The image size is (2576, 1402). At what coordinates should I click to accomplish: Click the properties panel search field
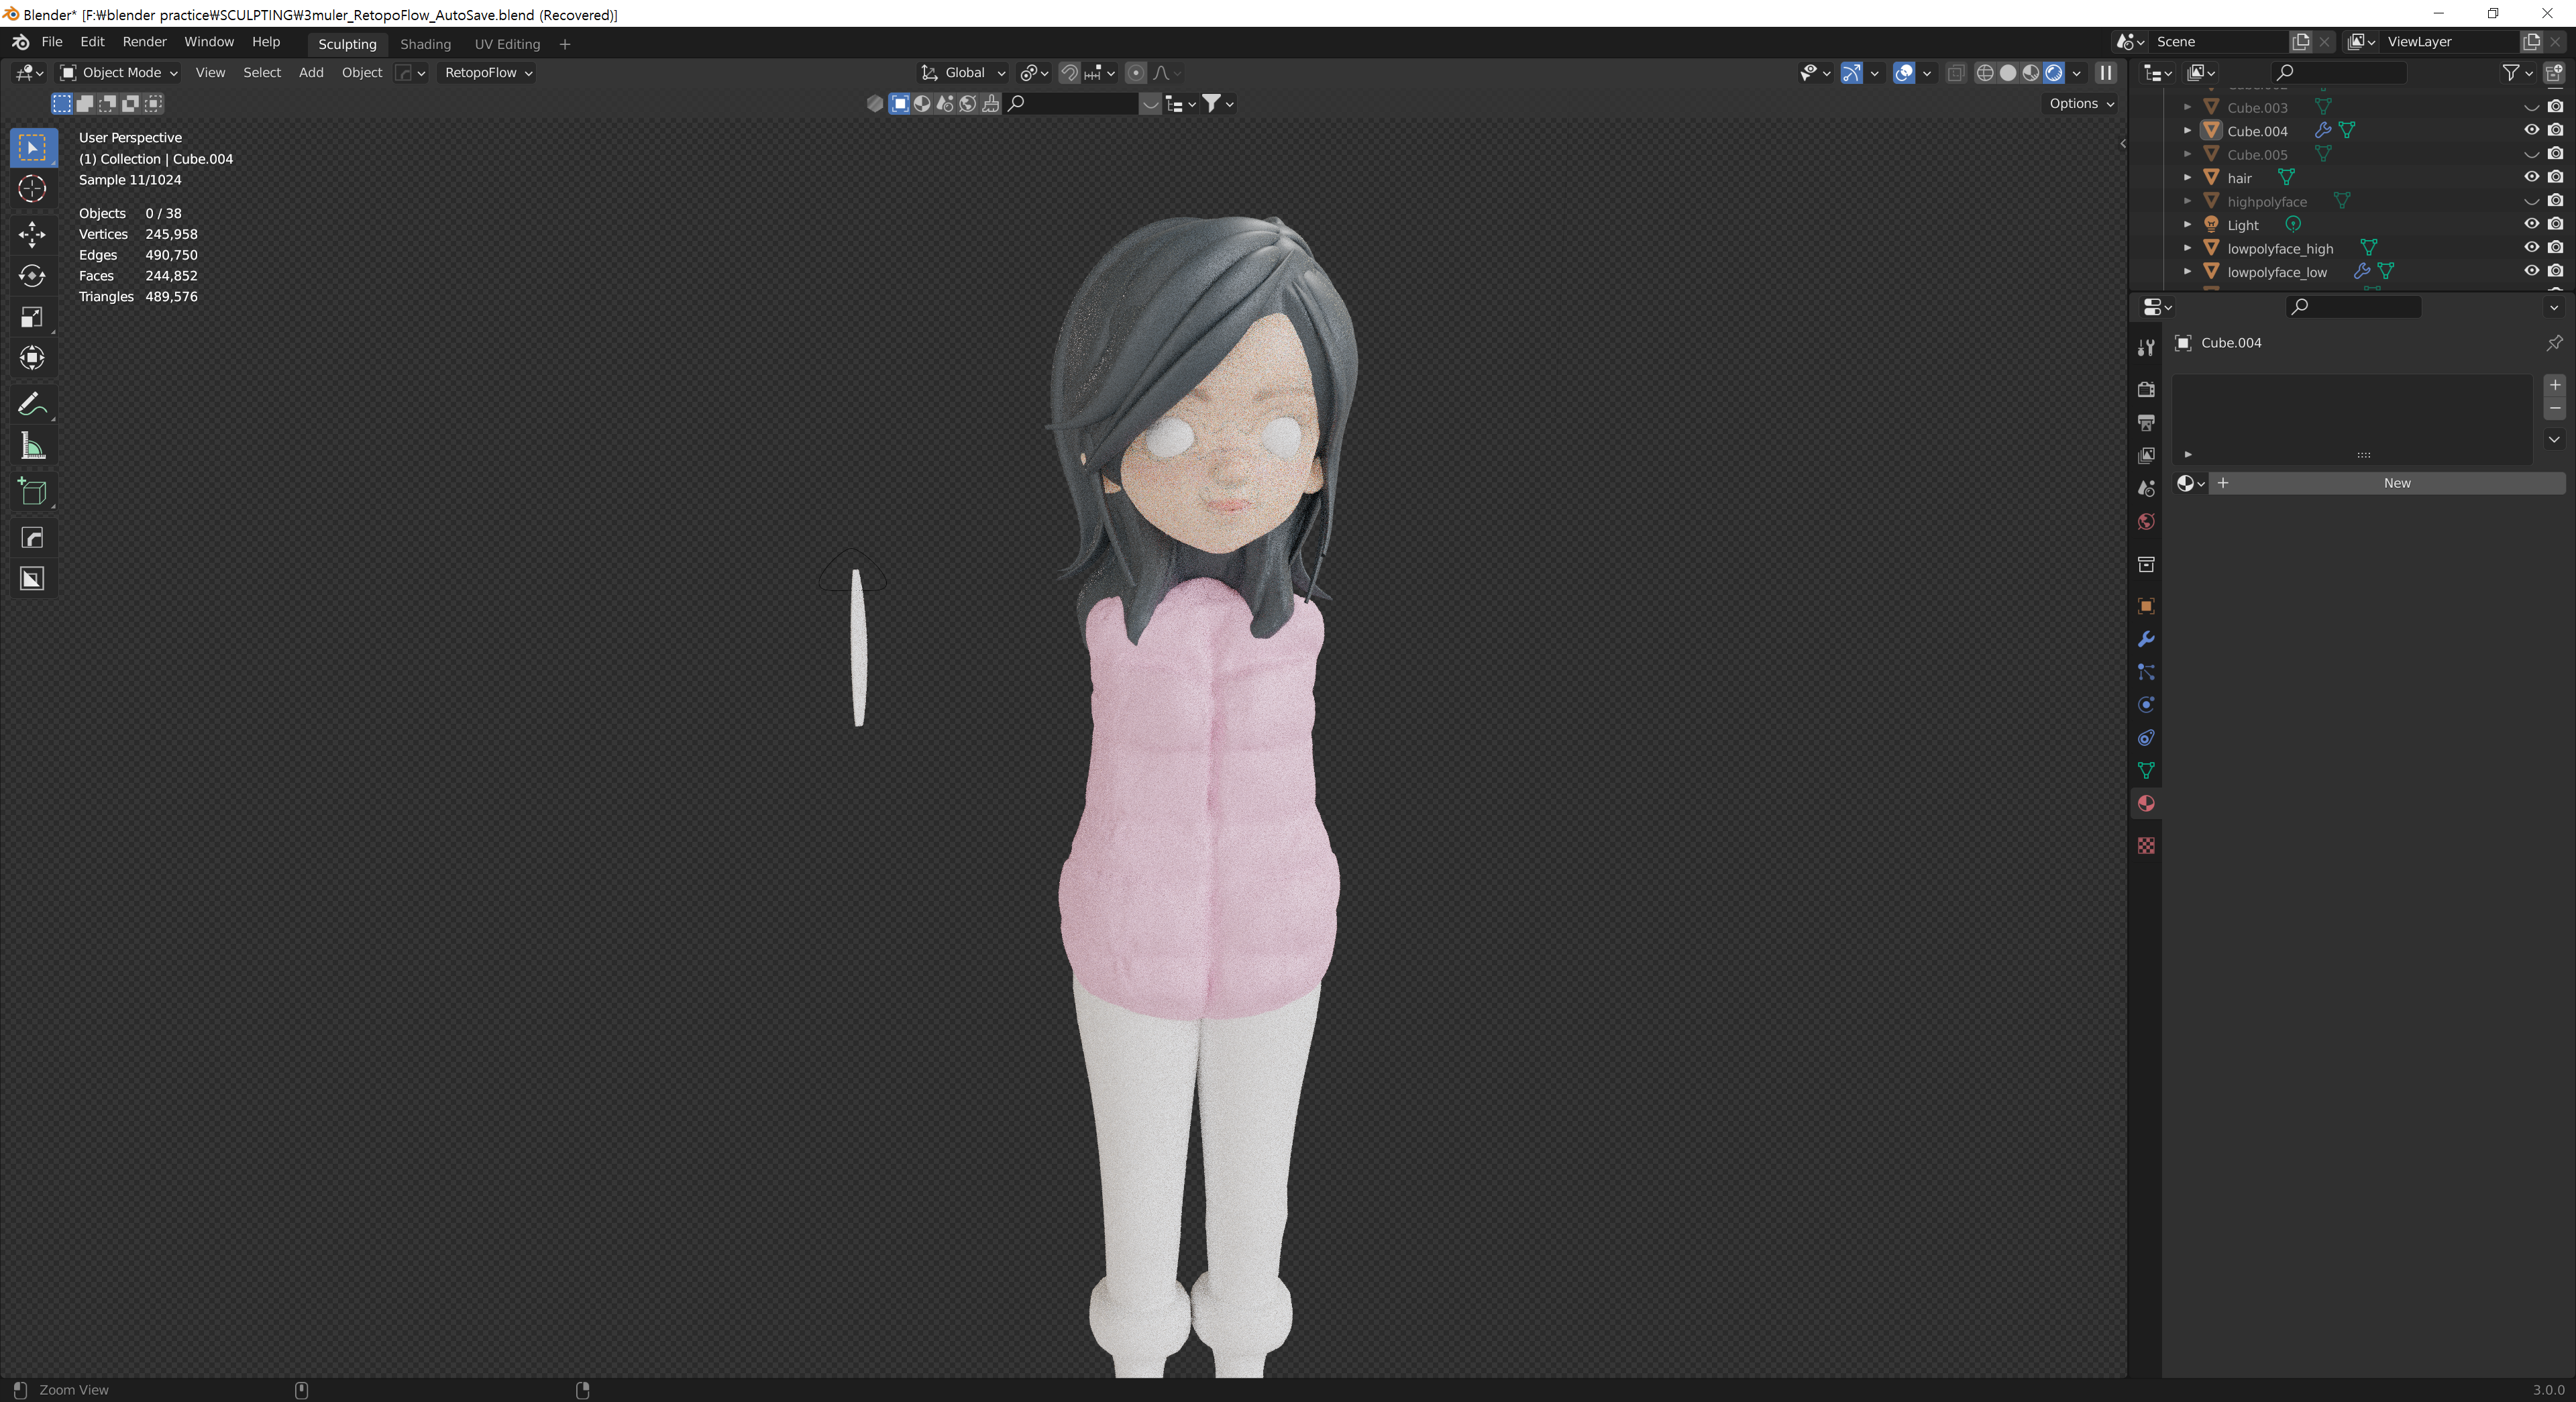tap(2354, 306)
